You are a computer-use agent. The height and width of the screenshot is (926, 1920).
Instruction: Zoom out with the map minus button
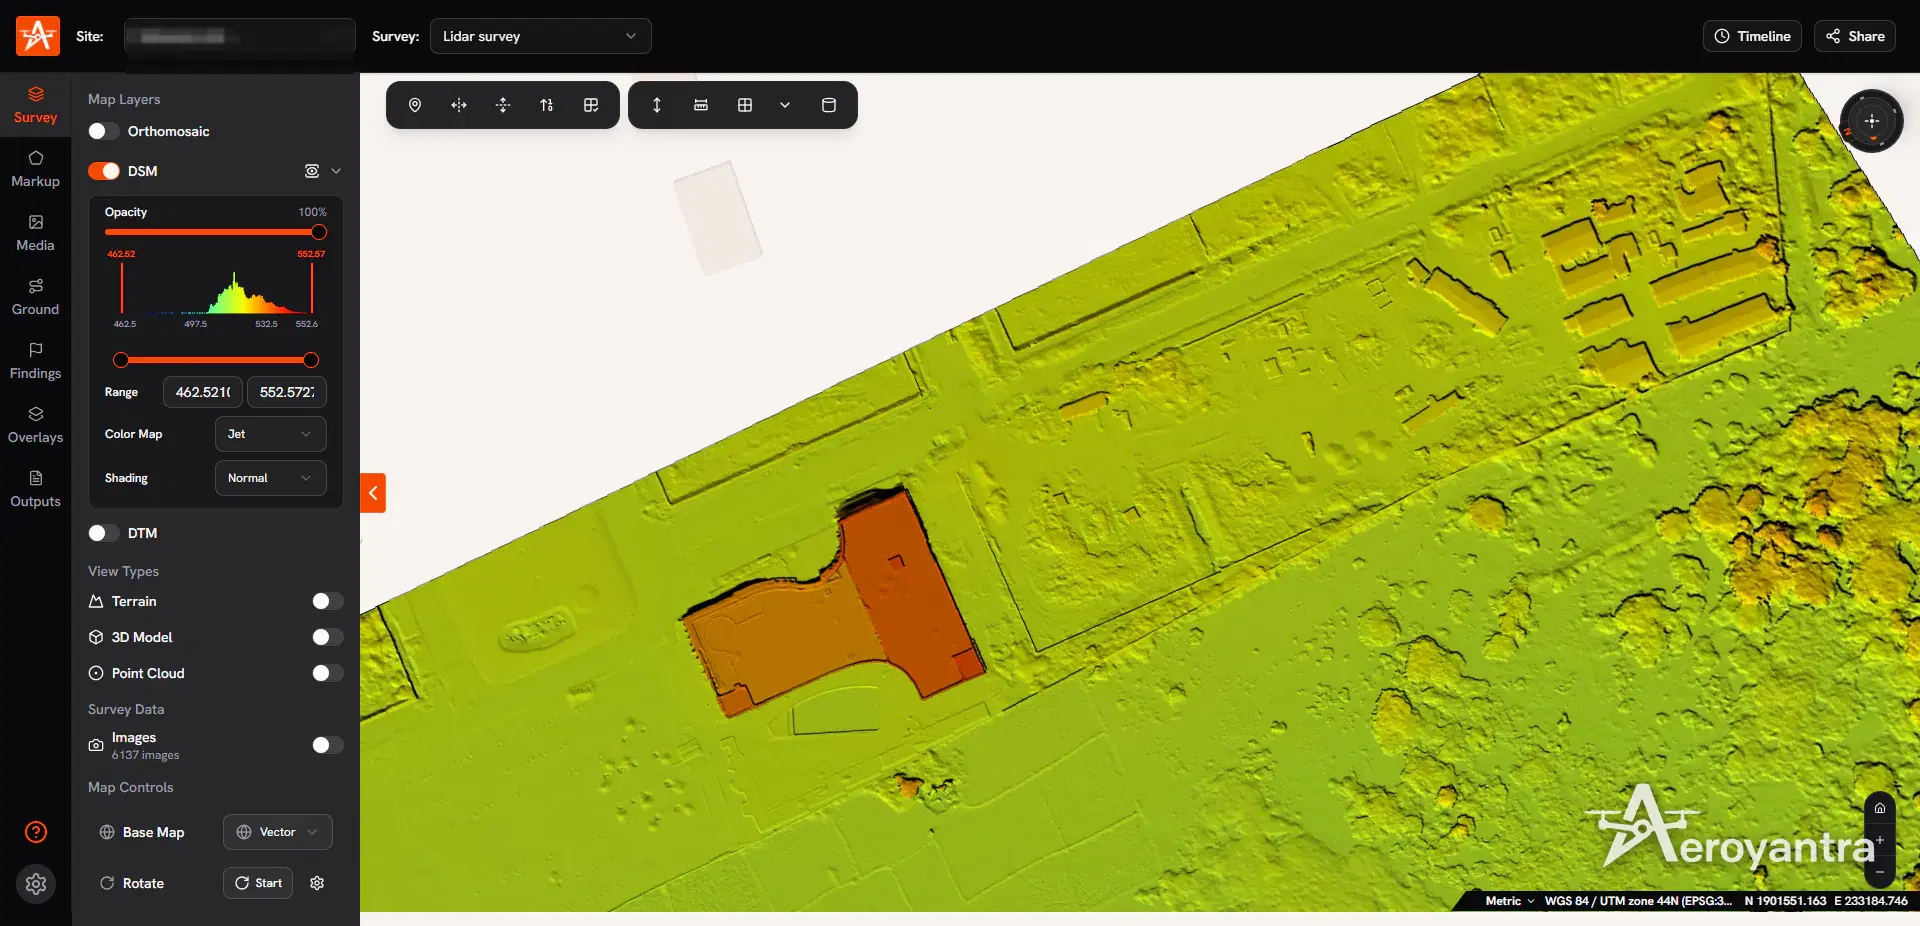click(x=1880, y=872)
